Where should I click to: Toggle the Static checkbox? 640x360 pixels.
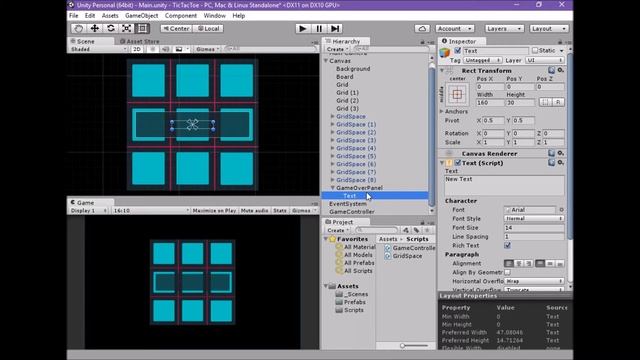click(x=535, y=51)
